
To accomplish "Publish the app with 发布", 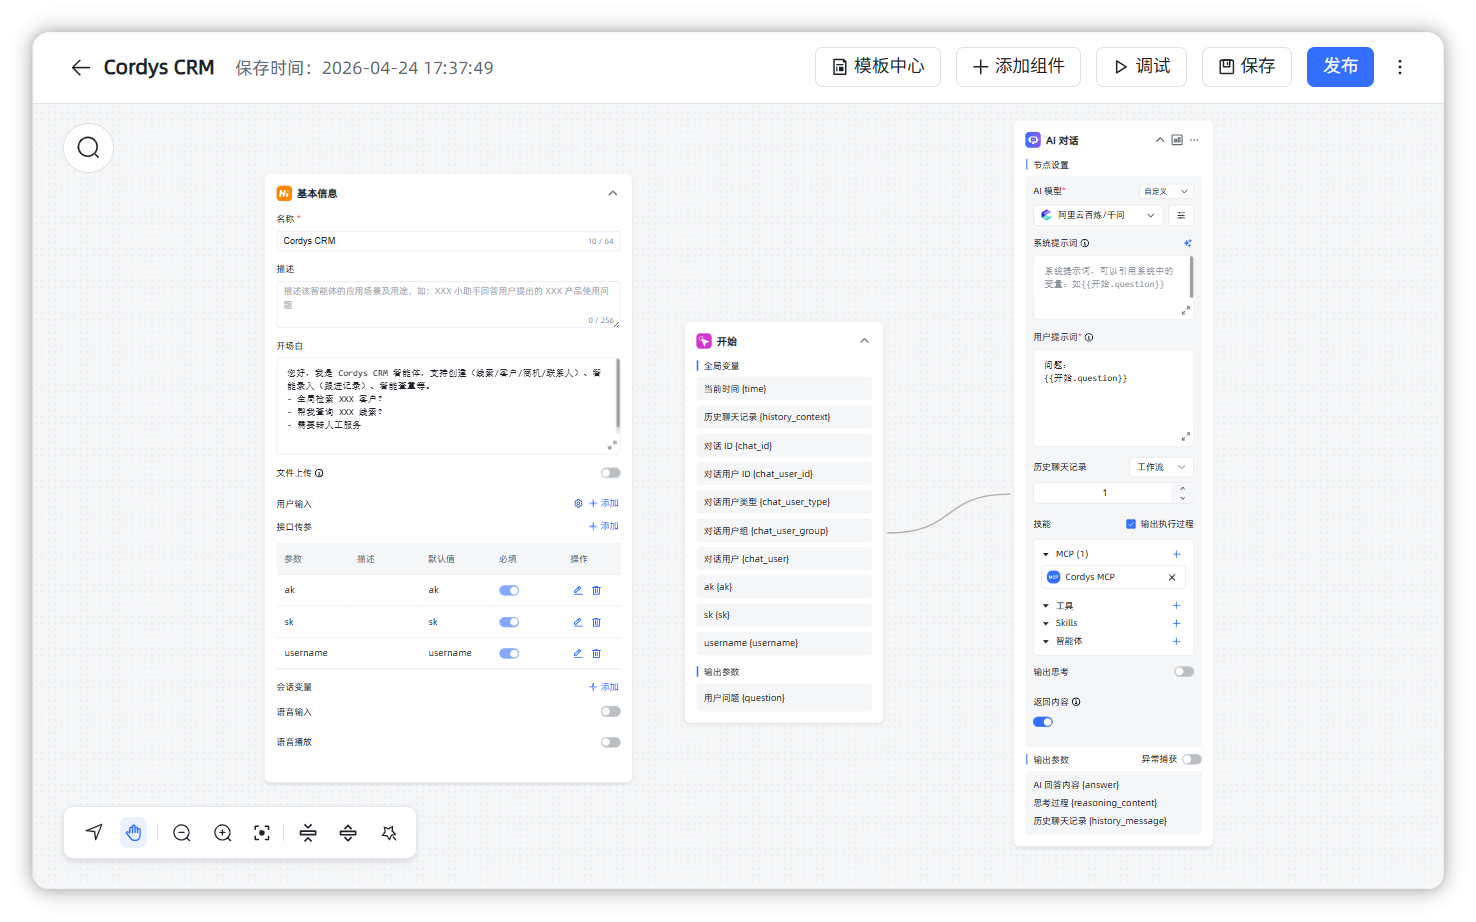I will [1340, 67].
